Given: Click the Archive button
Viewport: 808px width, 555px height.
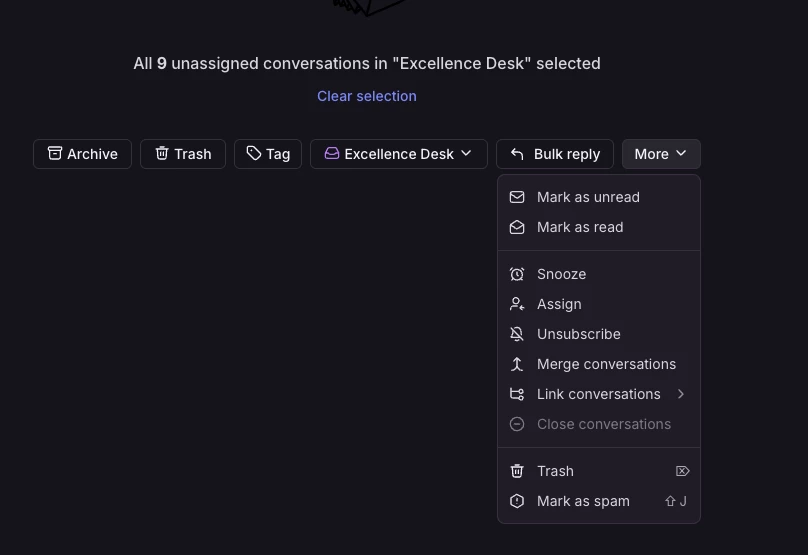Looking at the screenshot, I should (82, 154).
